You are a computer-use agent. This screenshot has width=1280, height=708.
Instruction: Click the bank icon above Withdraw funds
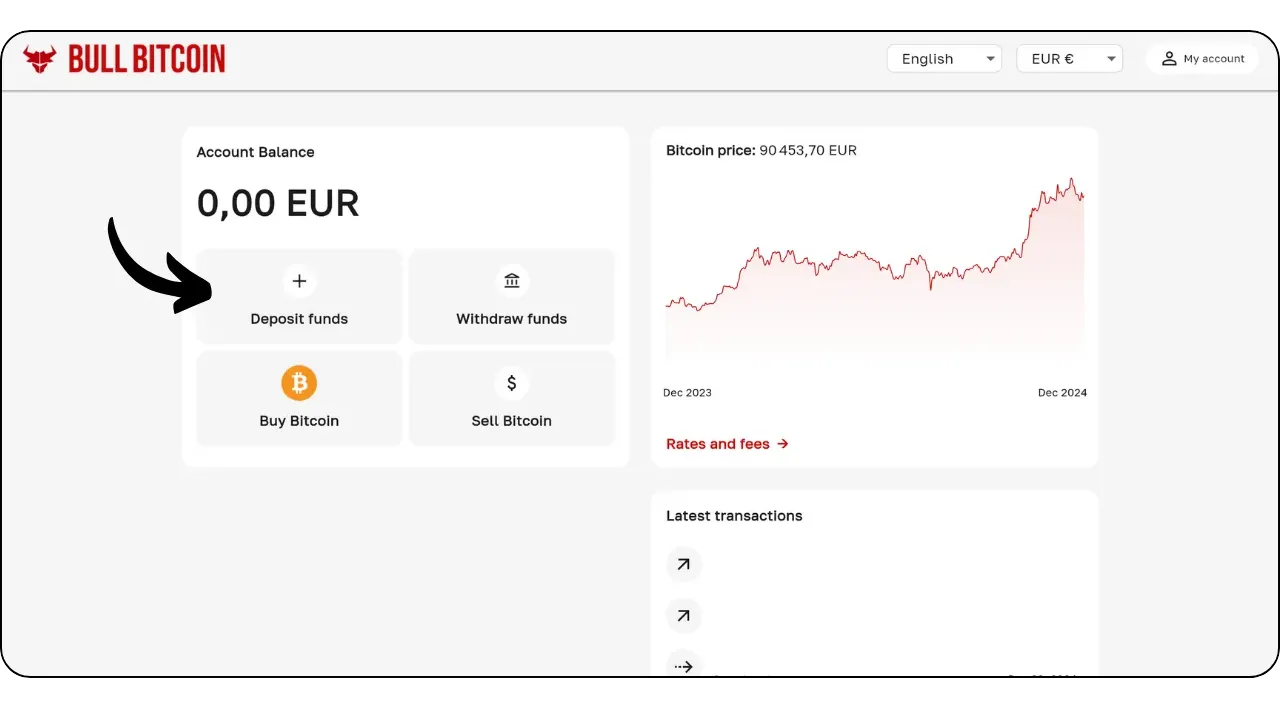(x=512, y=281)
